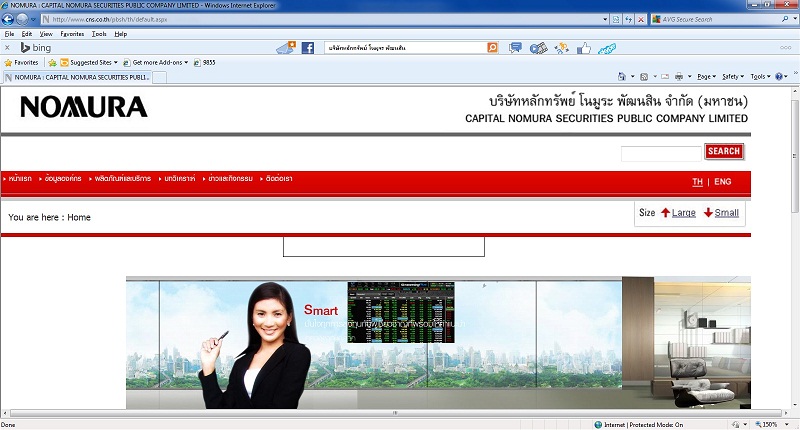Click the blue Help question mark icon
Viewport: 800px width, 430px height.
coord(779,77)
